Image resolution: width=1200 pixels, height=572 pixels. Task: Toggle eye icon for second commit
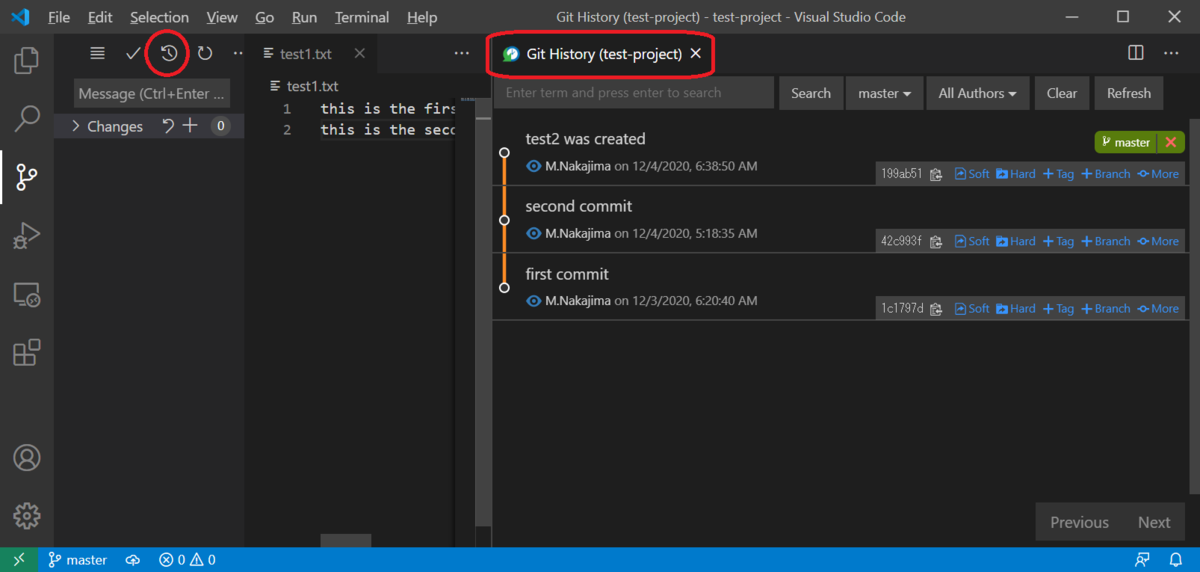[x=534, y=233]
